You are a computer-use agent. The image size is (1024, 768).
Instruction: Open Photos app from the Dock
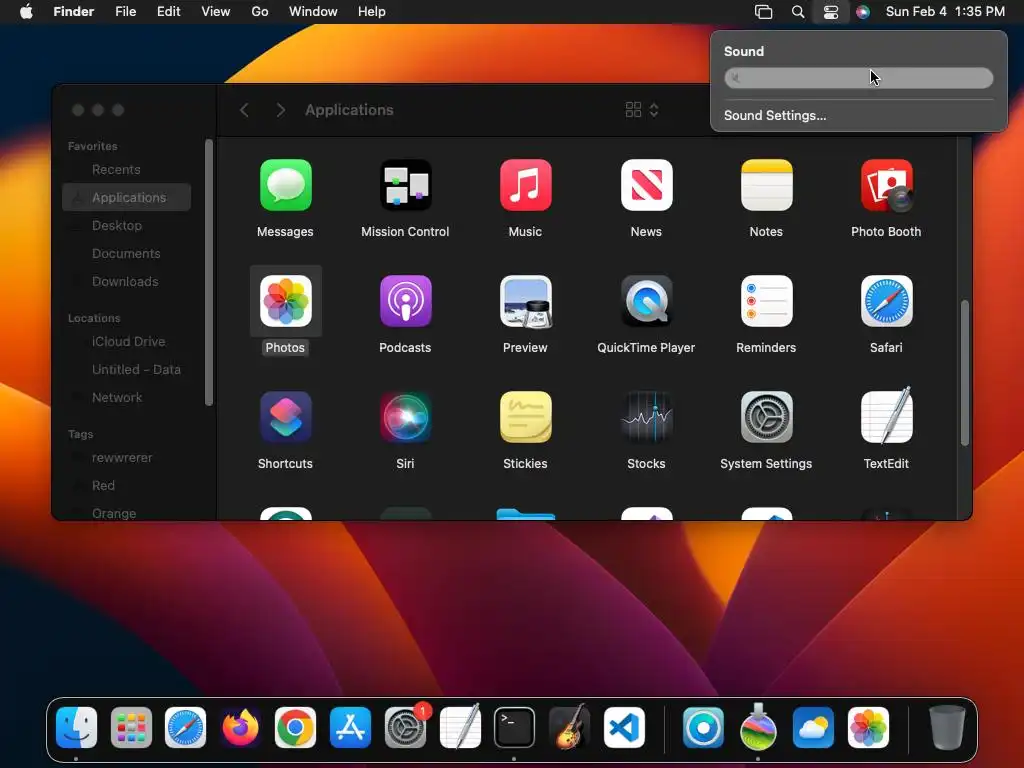click(868, 727)
